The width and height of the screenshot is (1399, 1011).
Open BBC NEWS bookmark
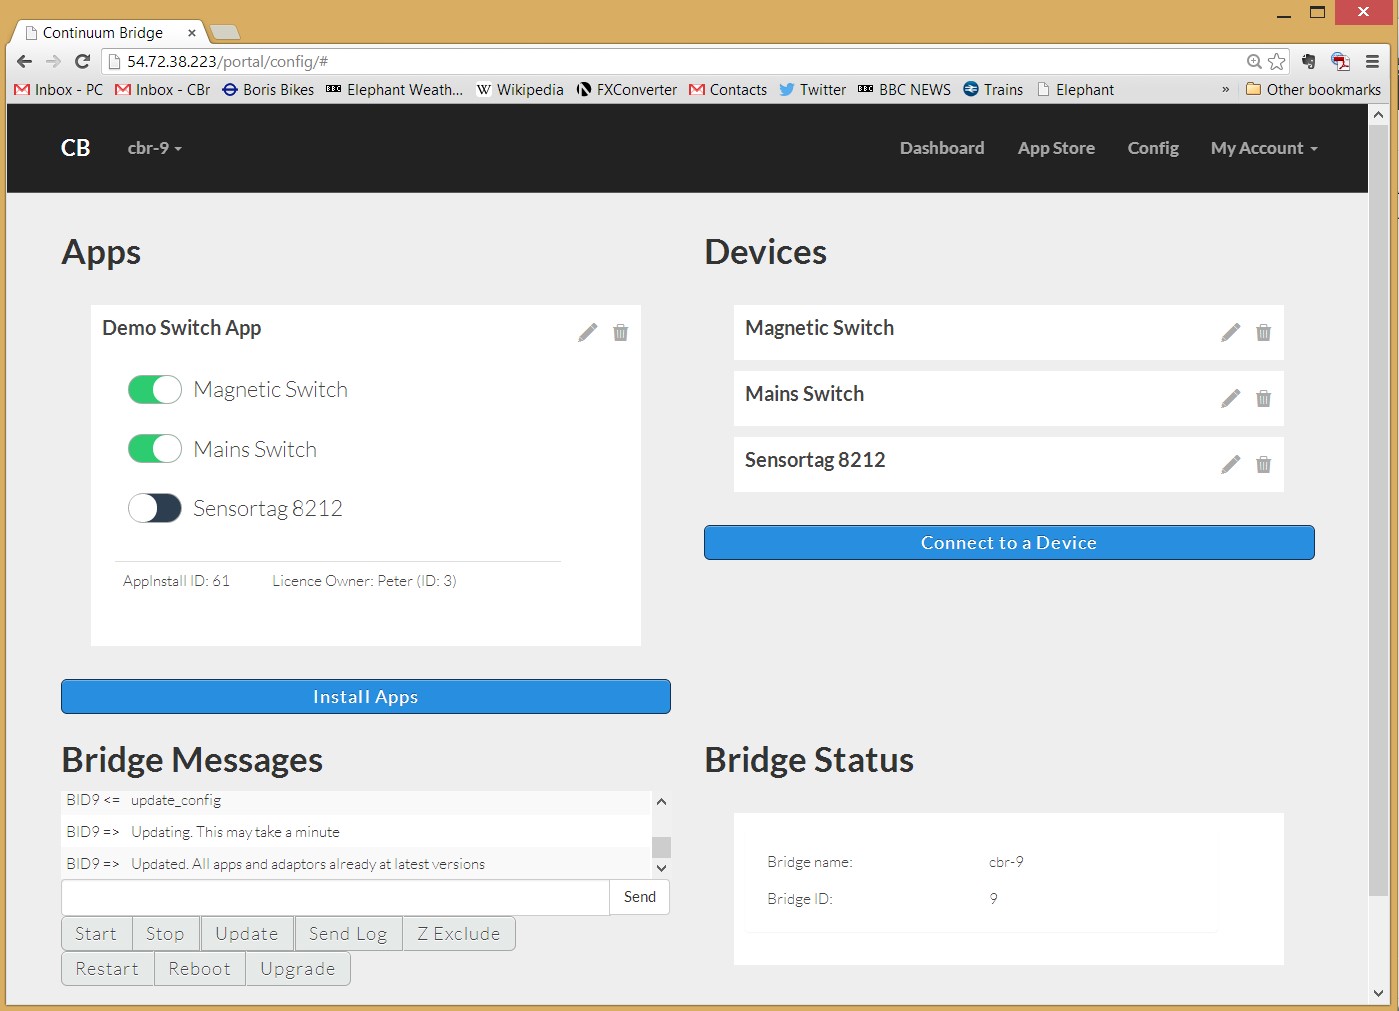[x=904, y=89]
